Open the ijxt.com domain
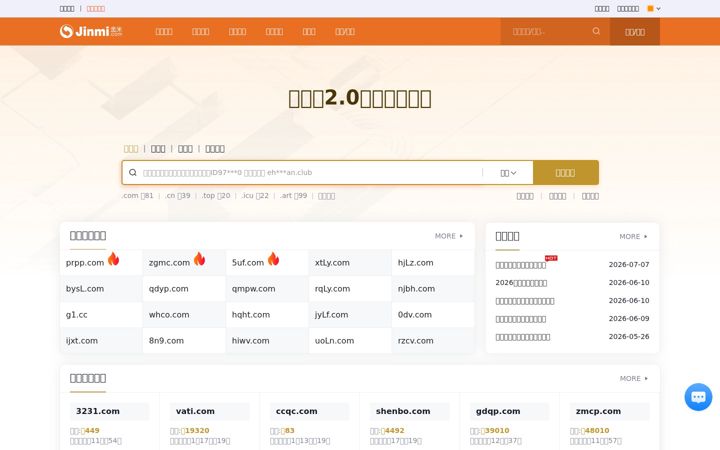The height and width of the screenshot is (450, 720). [82, 341]
